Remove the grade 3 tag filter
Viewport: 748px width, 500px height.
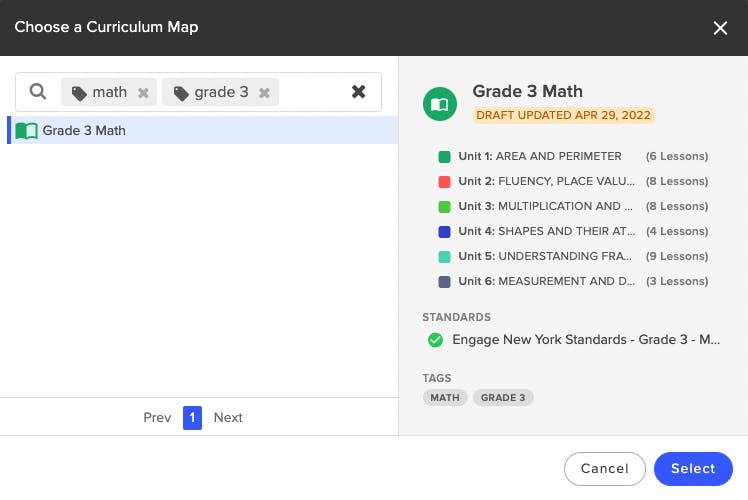(264, 93)
